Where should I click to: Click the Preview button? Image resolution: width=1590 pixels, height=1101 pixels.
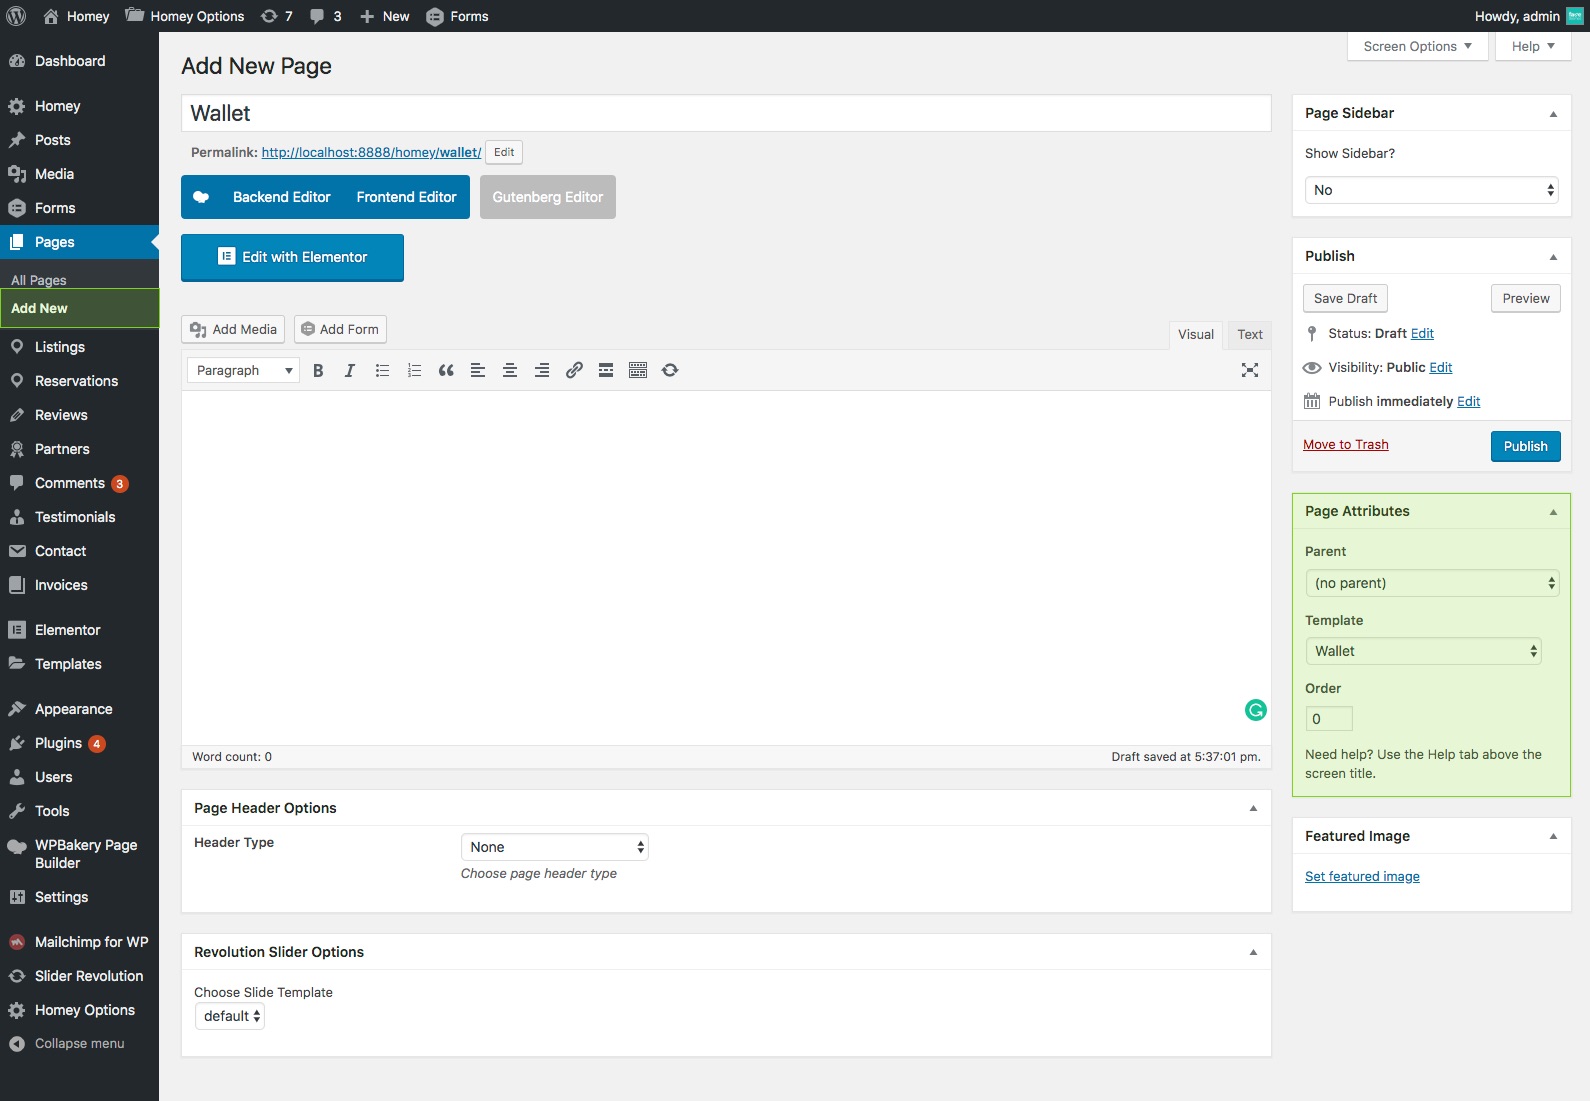click(x=1525, y=298)
